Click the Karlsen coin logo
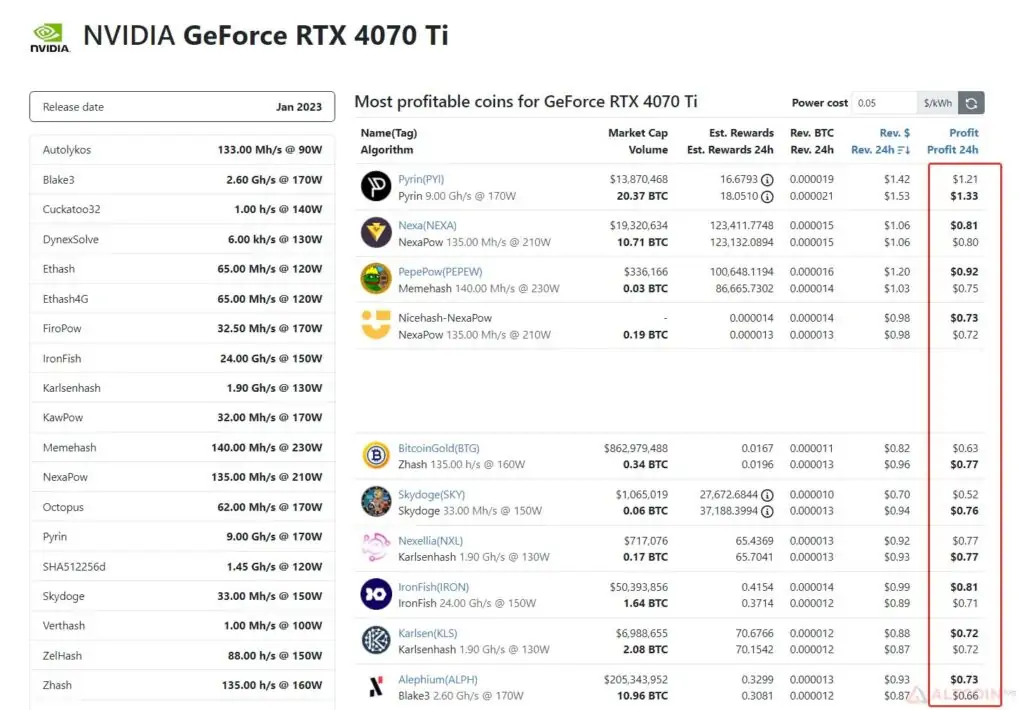 point(376,641)
